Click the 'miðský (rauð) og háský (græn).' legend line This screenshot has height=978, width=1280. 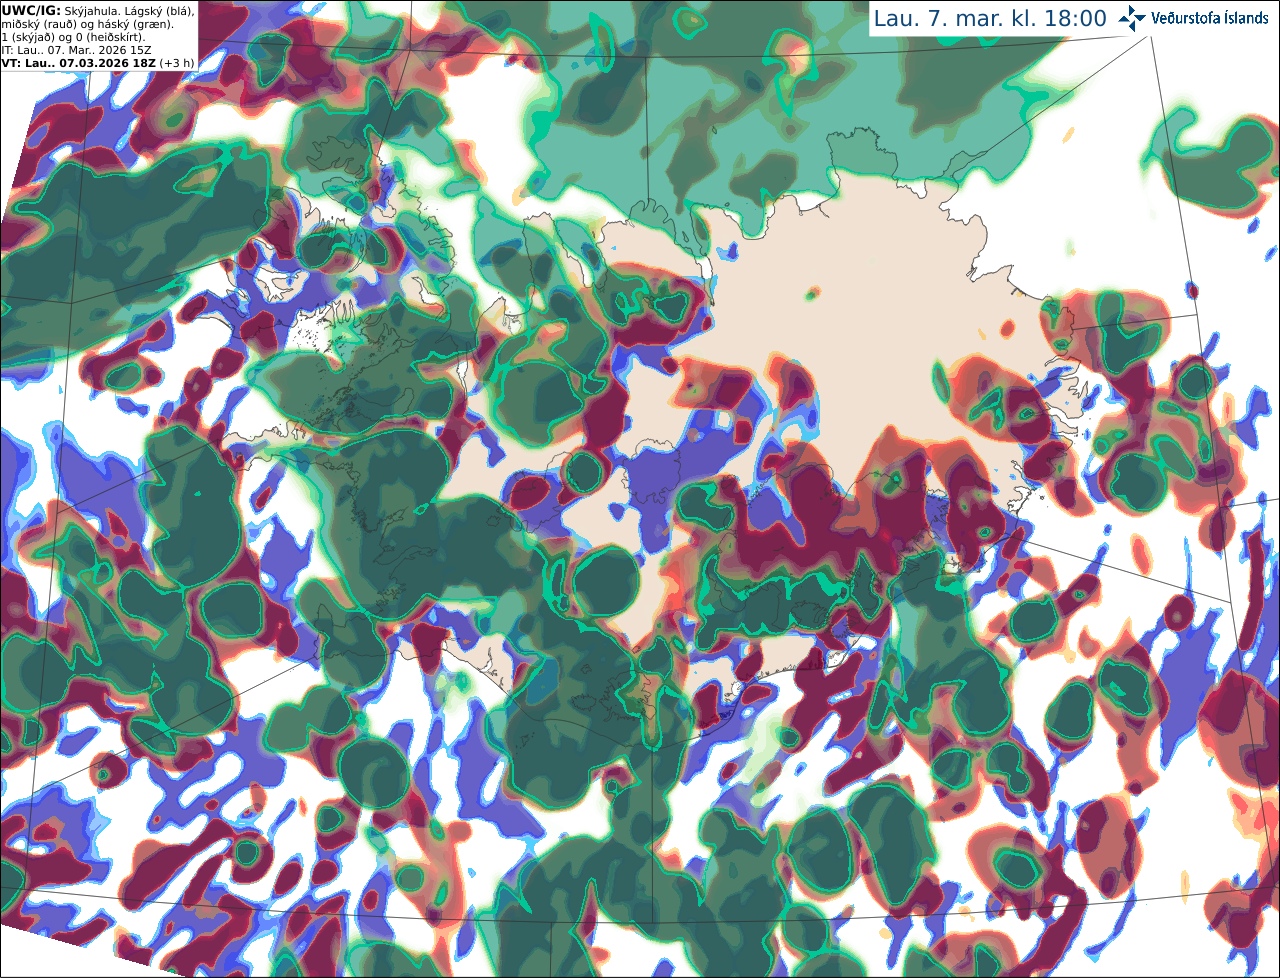tap(86, 23)
